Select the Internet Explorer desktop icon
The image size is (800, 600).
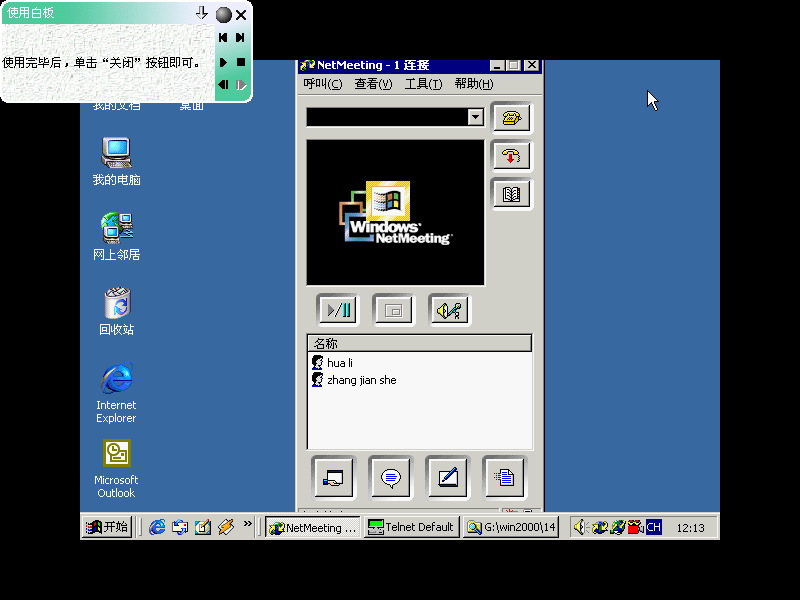point(116,393)
